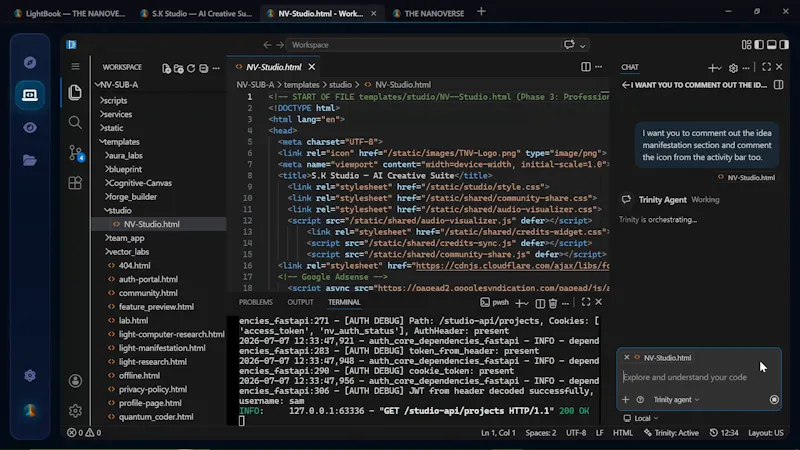800x450 pixels.
Task: Add context with plus in chat input
Action: pyautogui.click(x=626, y=399)
